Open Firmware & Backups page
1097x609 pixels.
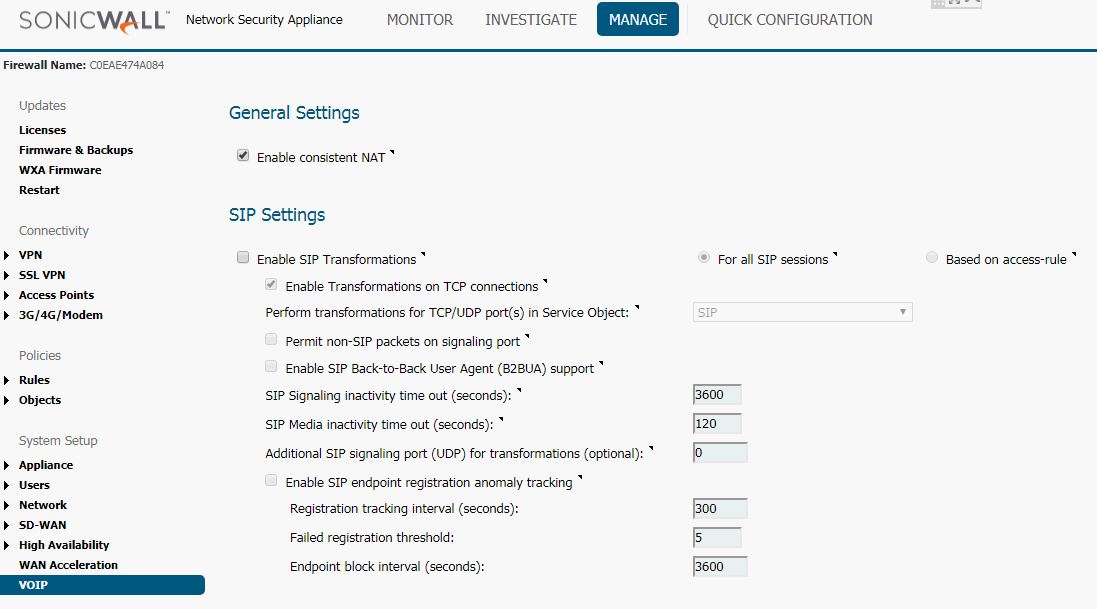[x=76, y=150]
